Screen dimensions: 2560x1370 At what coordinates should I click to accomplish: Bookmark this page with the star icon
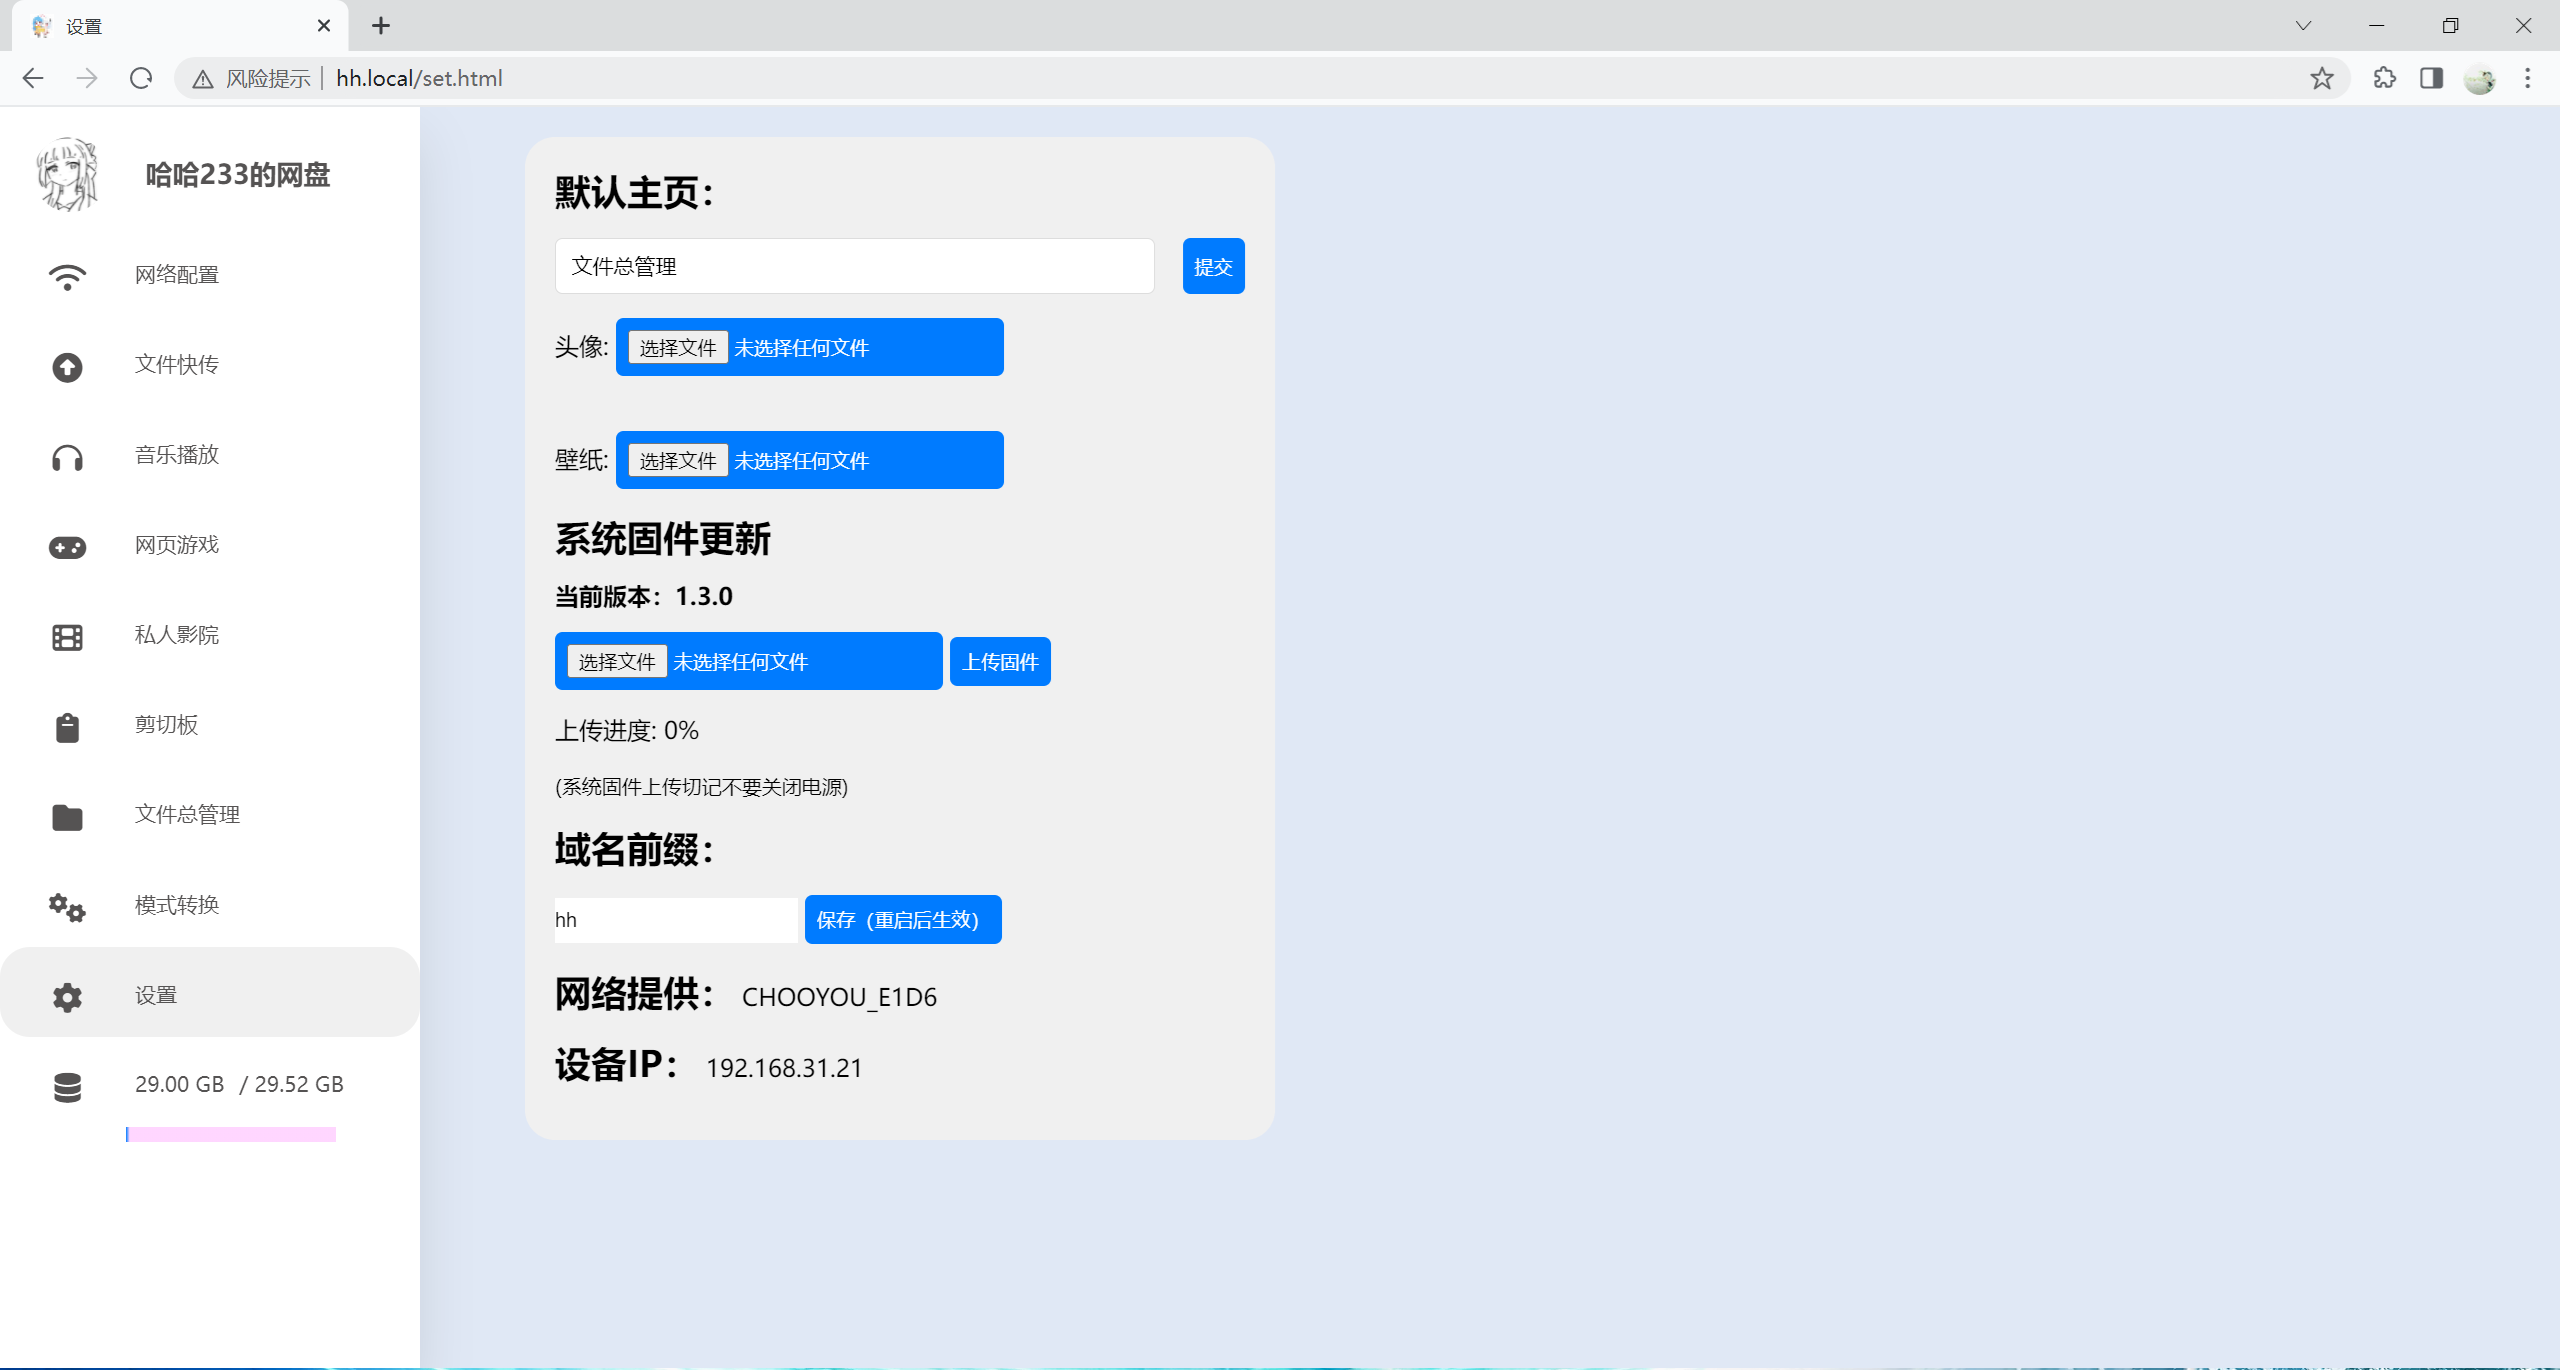[2321, 78]
